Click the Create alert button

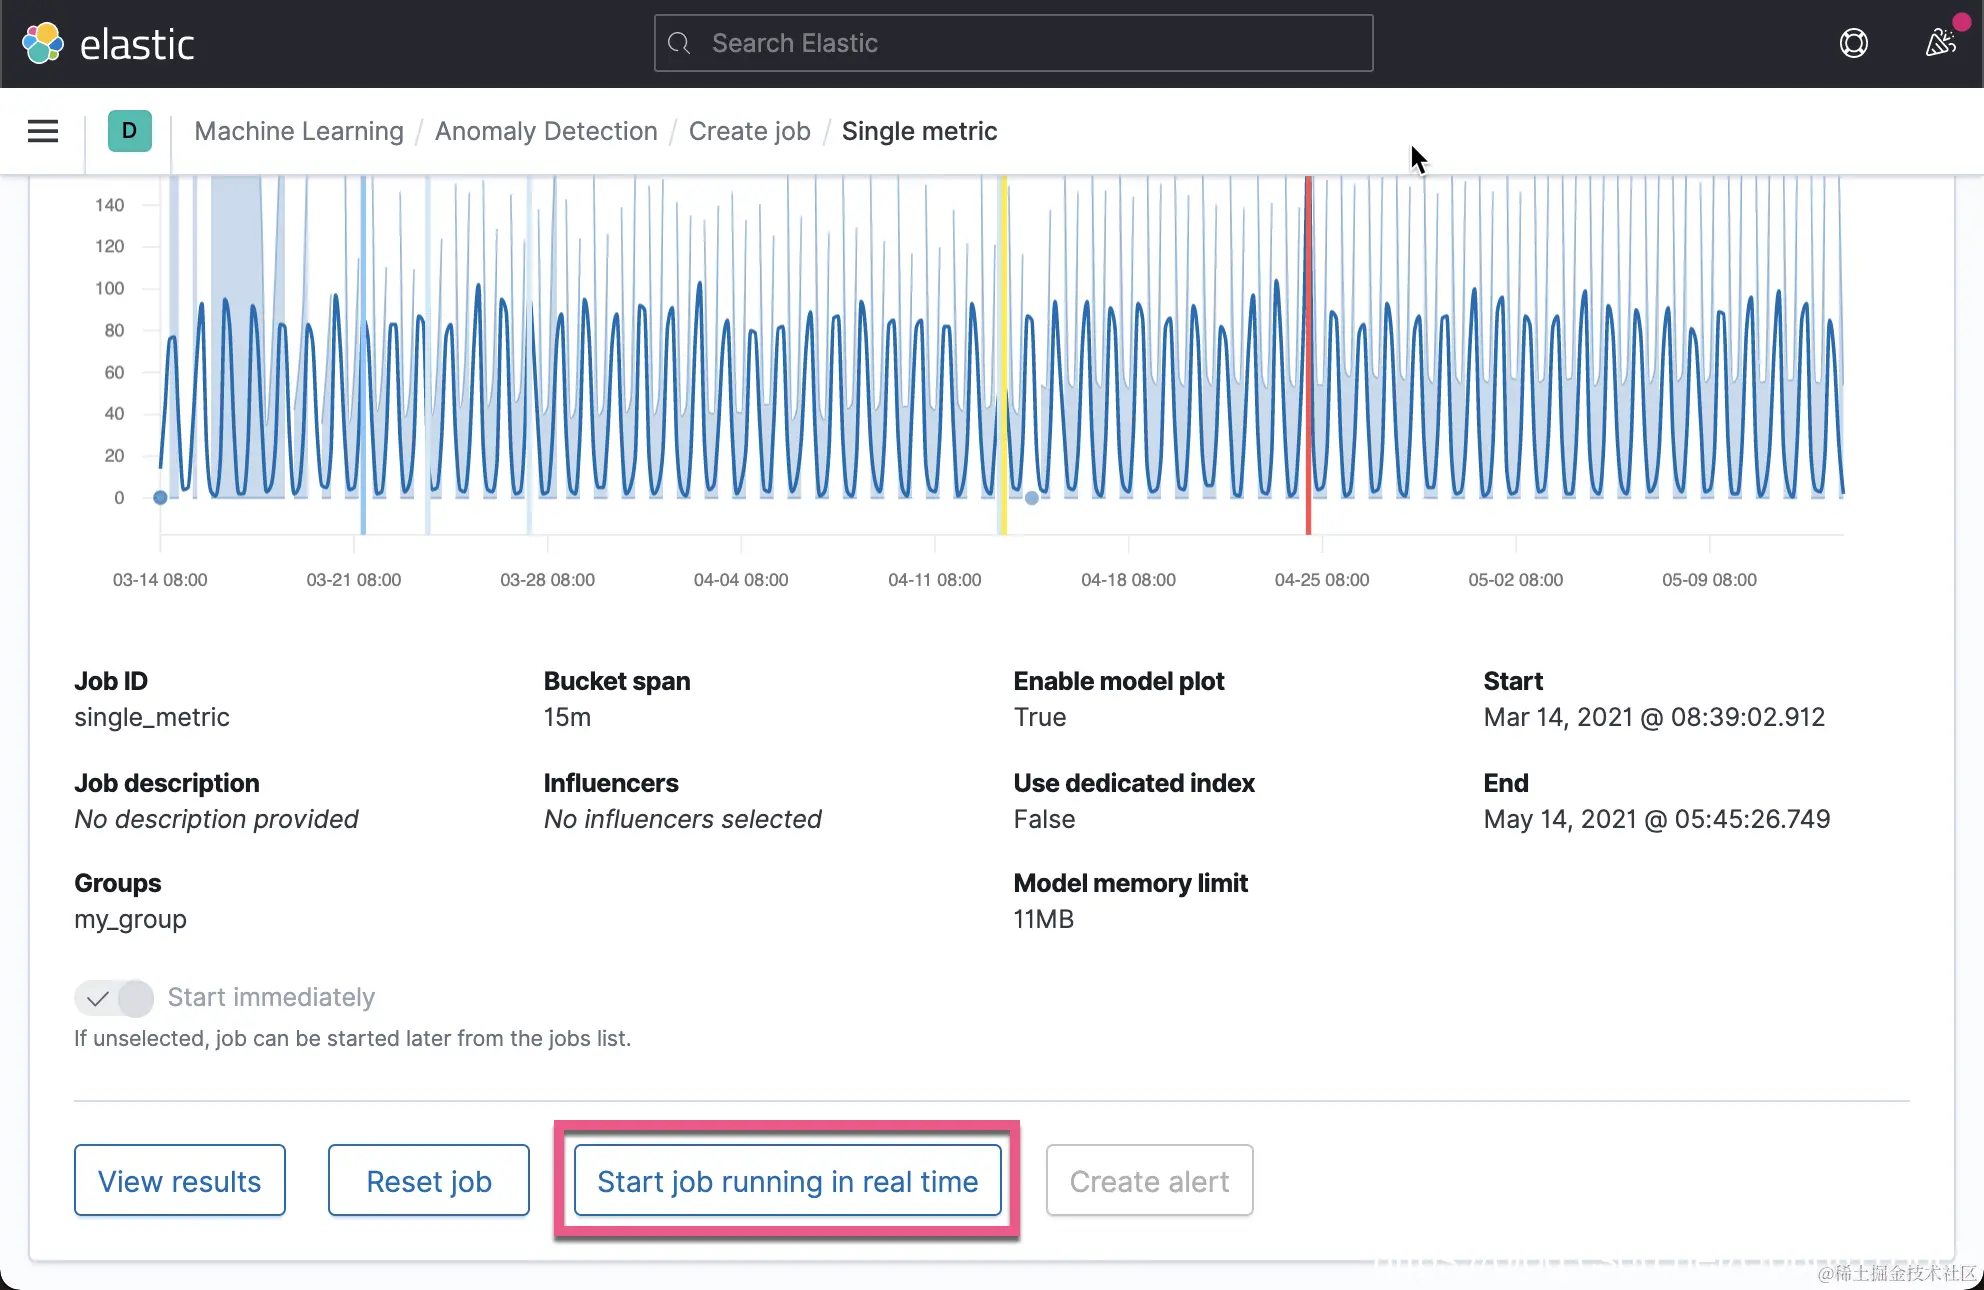[1149, 1180]
